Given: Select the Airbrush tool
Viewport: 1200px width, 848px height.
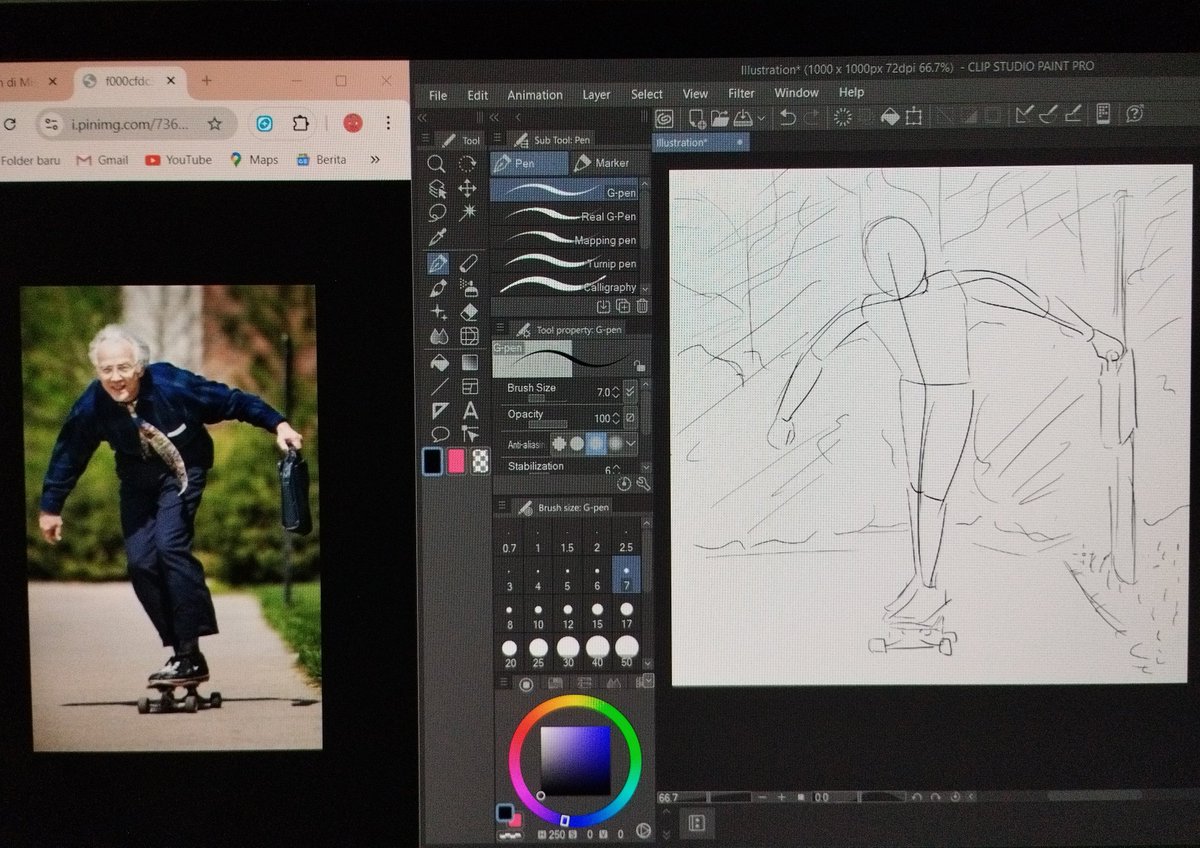Looking at the screenshot, I should coord(468,288).
